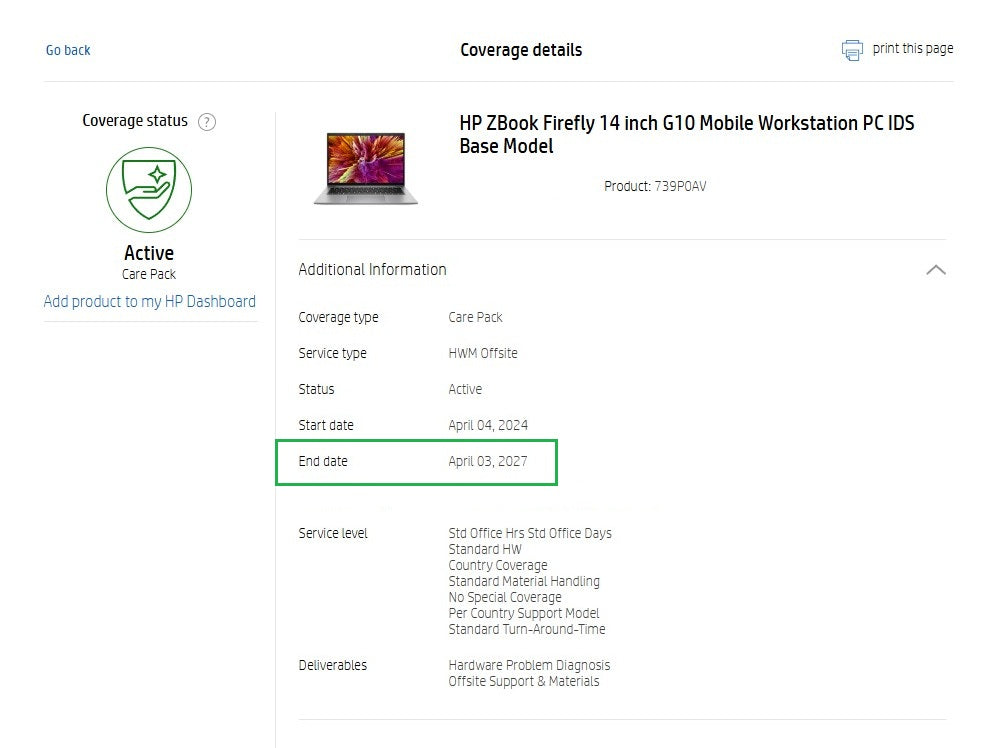This screenshot has width=999, height=748.
Task: Click the 'Deliverables' label
Action: (x=333, y=665)
